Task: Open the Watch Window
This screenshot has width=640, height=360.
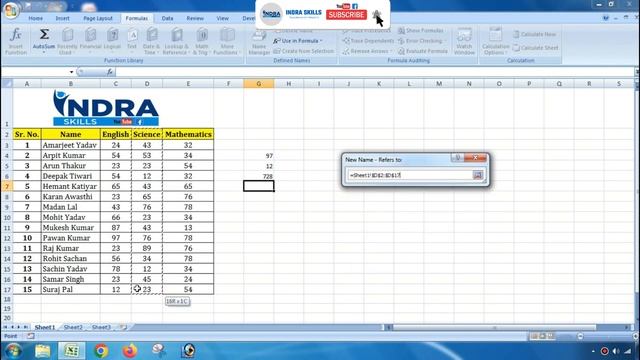Action: pyautogui.click(x=464, y=41)
